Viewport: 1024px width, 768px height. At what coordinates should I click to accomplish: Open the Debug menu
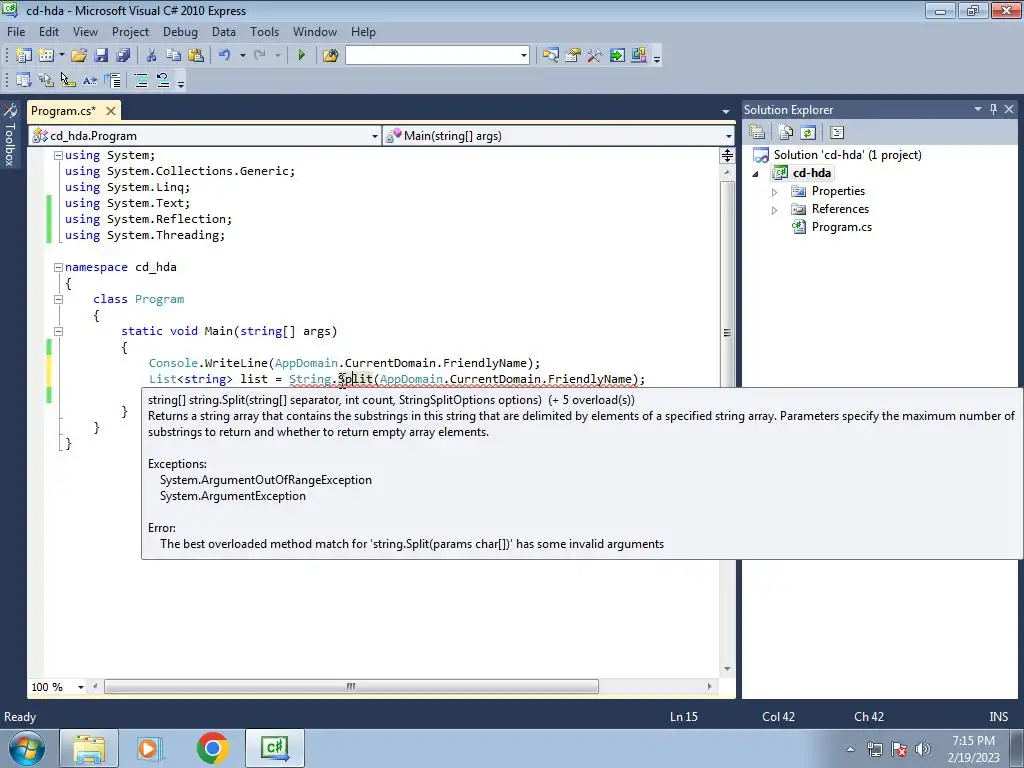click(180, 31)
